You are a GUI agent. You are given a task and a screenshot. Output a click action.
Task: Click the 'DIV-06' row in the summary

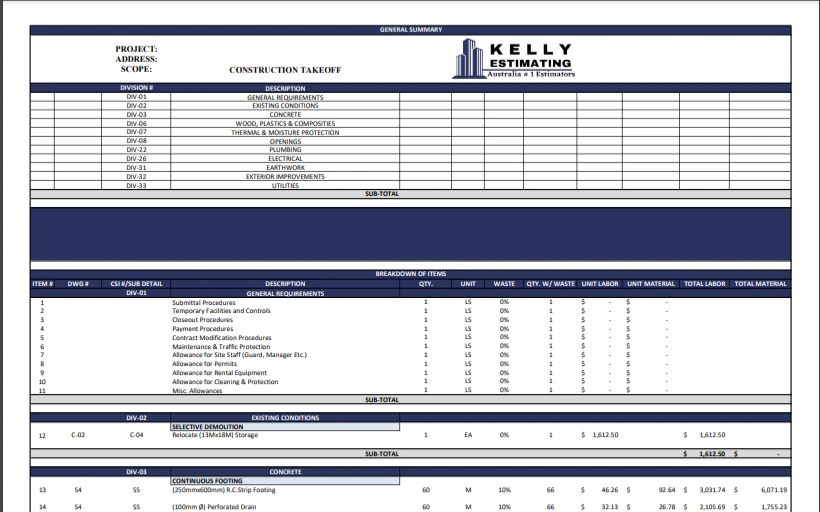tap(411, 123)
